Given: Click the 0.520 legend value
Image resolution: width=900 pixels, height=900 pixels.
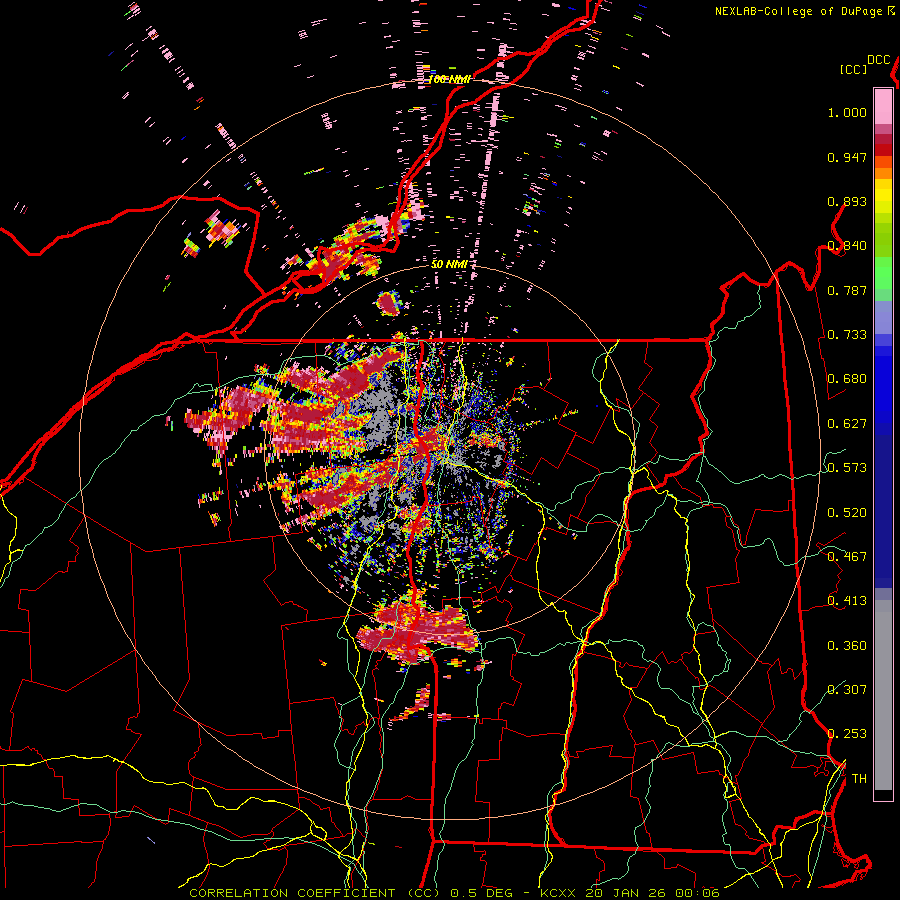Looking at the screenshot, I should tap(847, 512).
